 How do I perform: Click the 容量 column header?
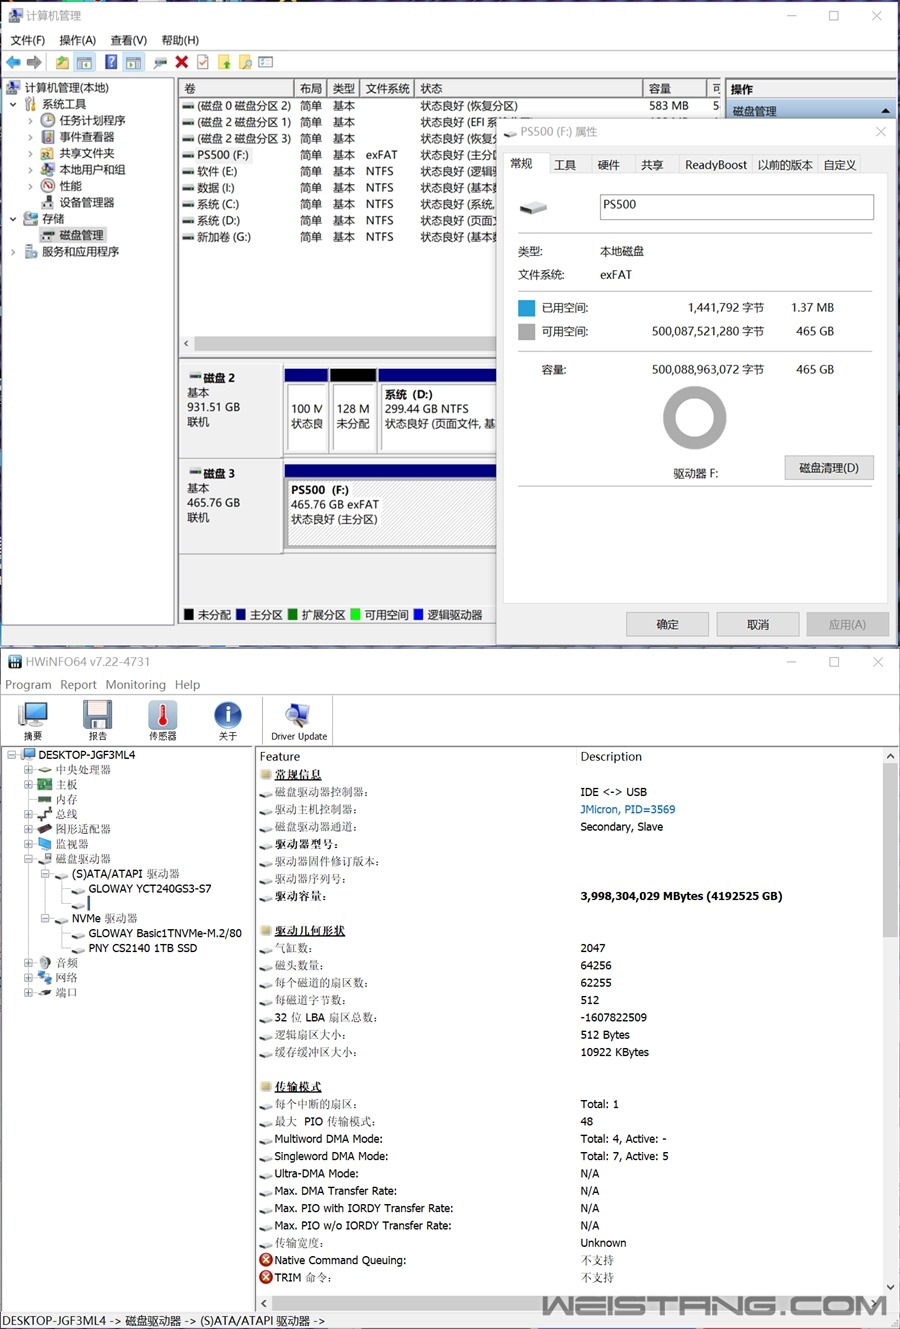point(674,89)
